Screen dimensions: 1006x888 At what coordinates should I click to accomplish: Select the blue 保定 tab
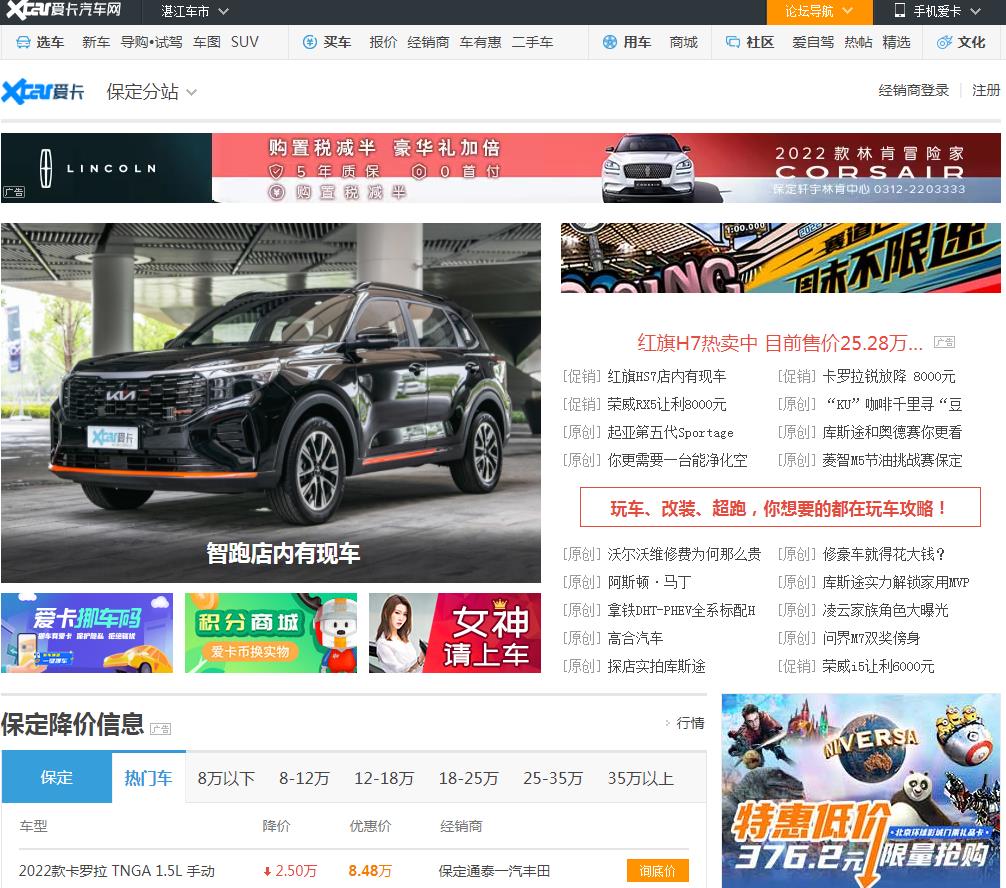coord(56,777)
